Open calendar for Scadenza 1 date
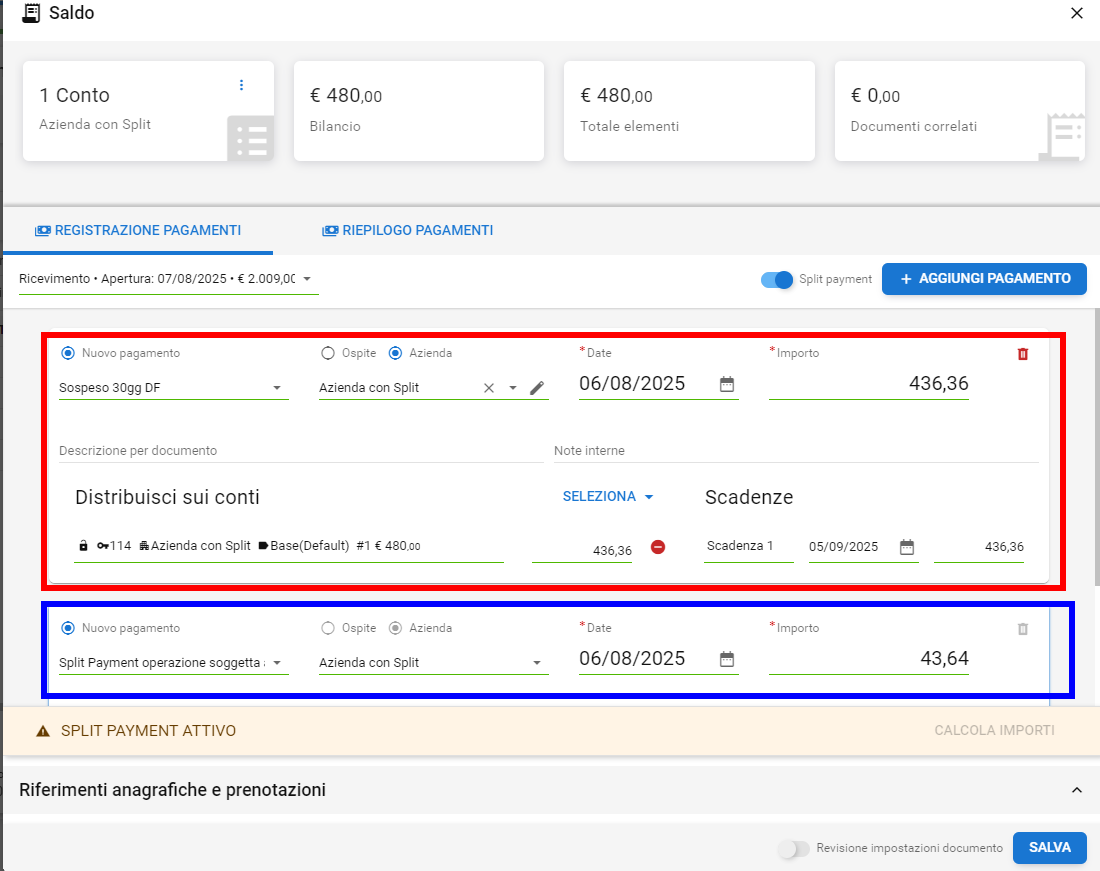Image resolution: width=1100 pixels, height=871 pixels. click(907, 547)
